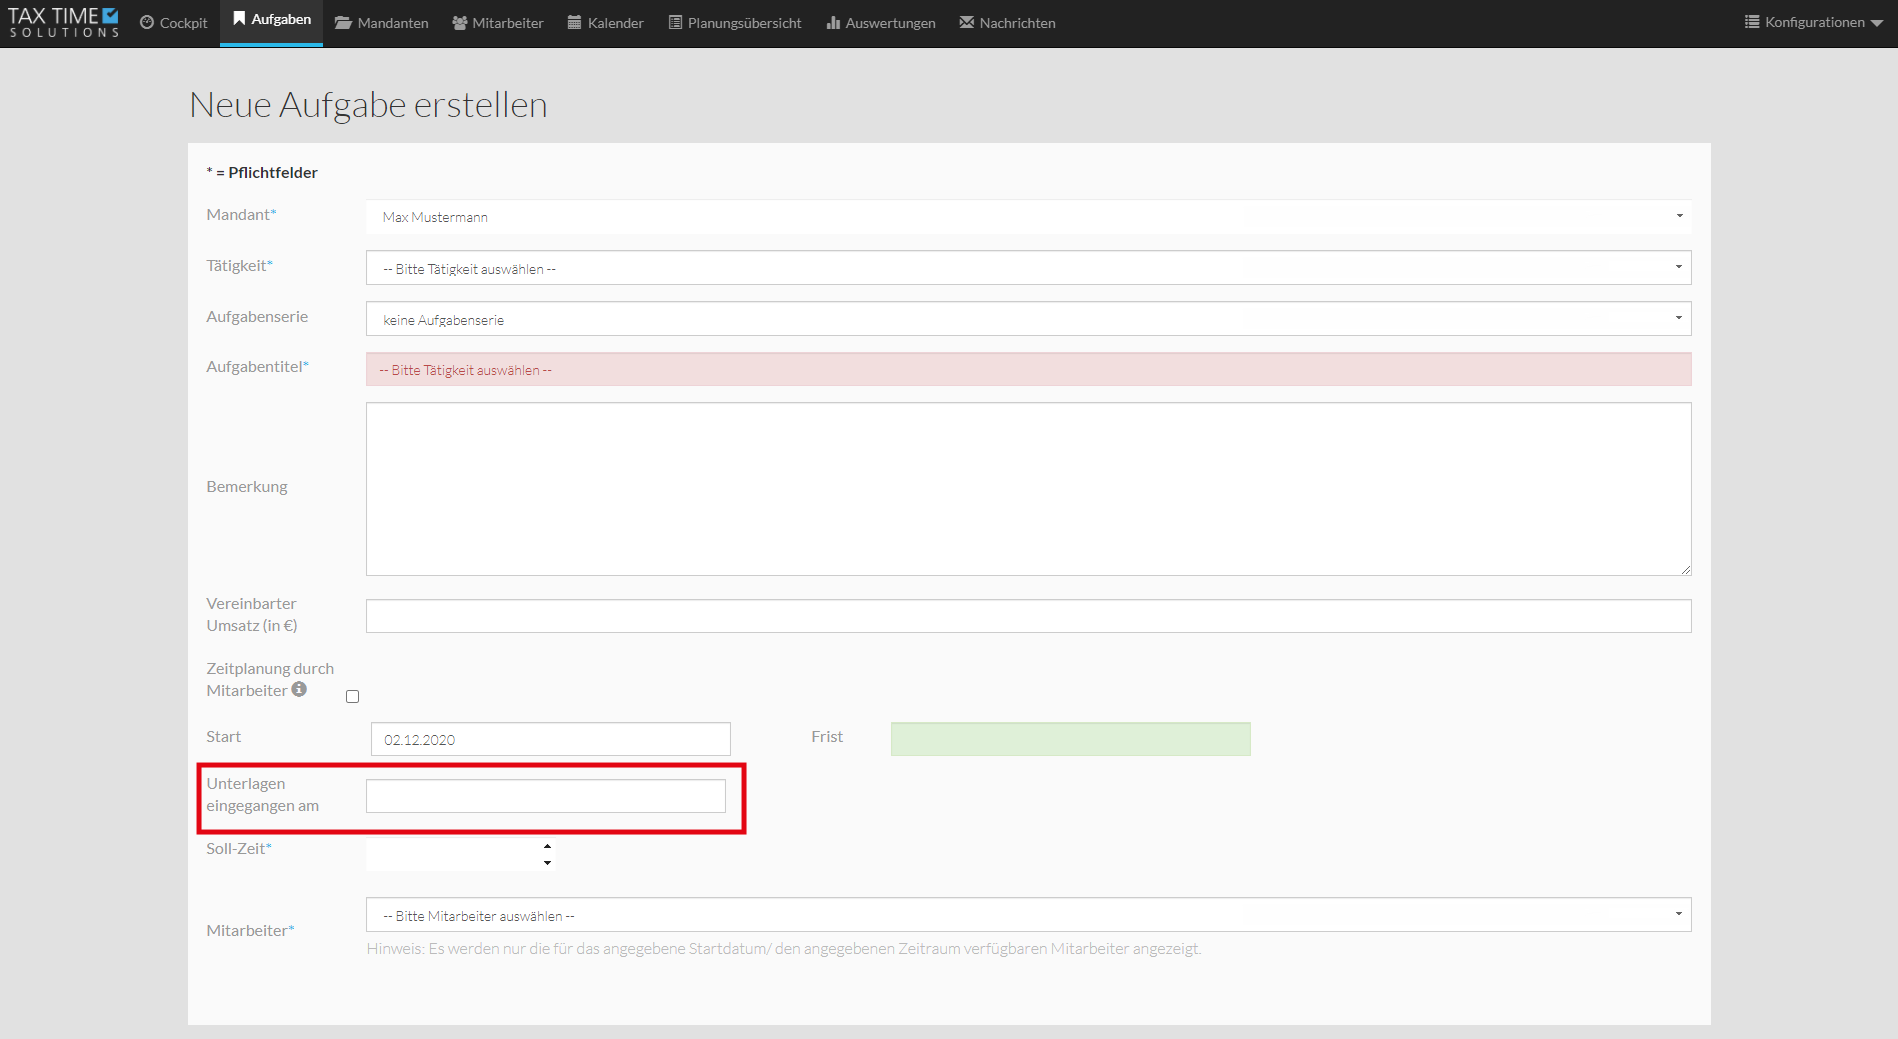Open the Auswertungen page

[x=881, y=23]
